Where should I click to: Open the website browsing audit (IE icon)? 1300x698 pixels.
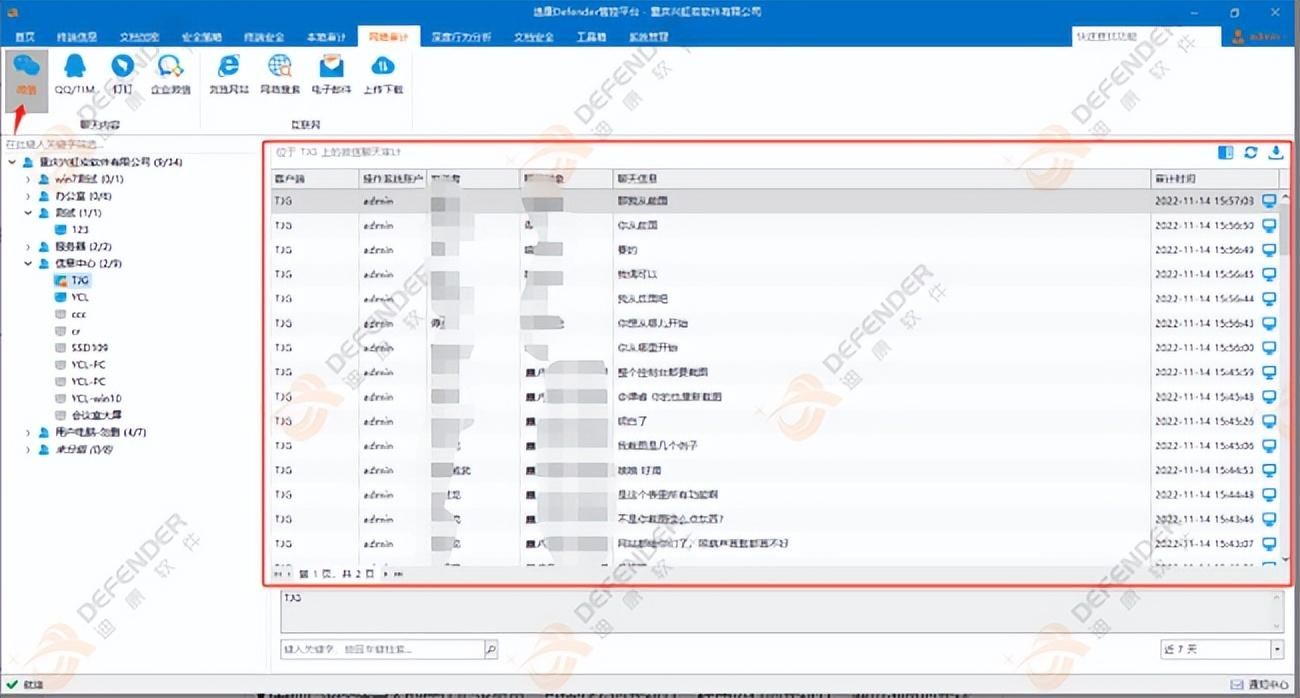pyautogui.click(x=229, y=75)
